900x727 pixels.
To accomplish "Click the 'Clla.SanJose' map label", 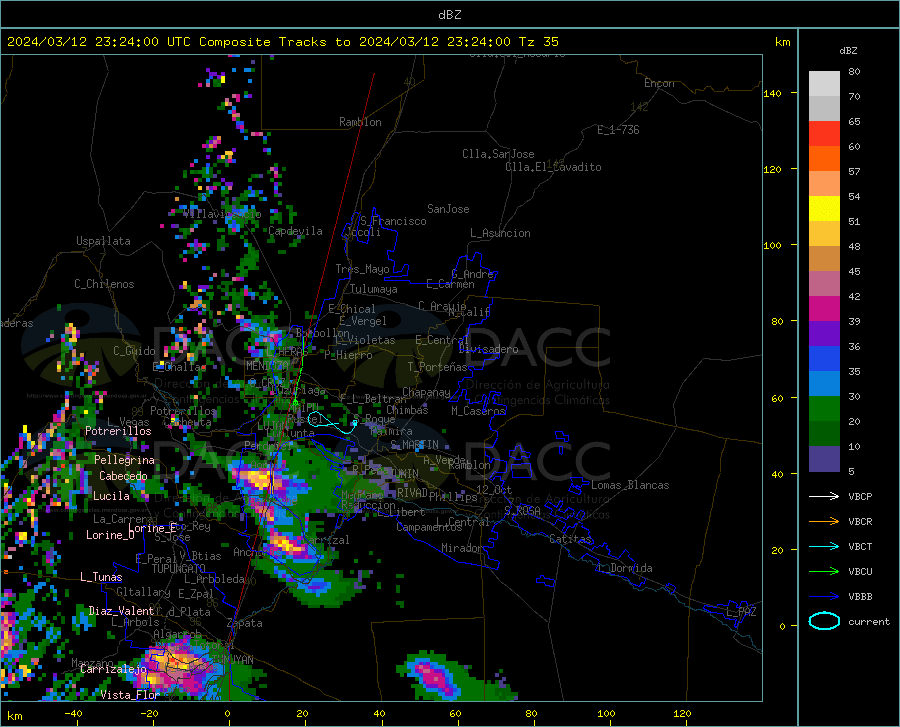I will click(498, 154).
